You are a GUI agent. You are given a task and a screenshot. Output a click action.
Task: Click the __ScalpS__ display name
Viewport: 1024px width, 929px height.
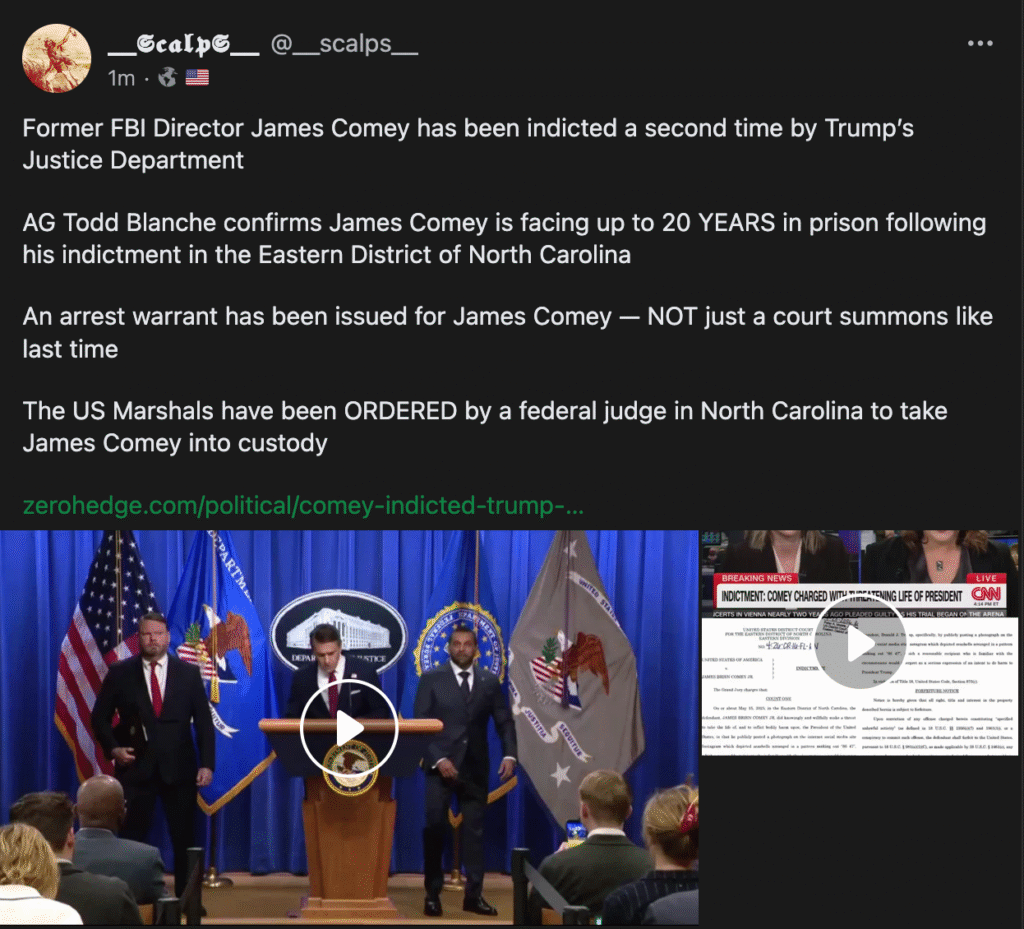[x=184, y=44]
